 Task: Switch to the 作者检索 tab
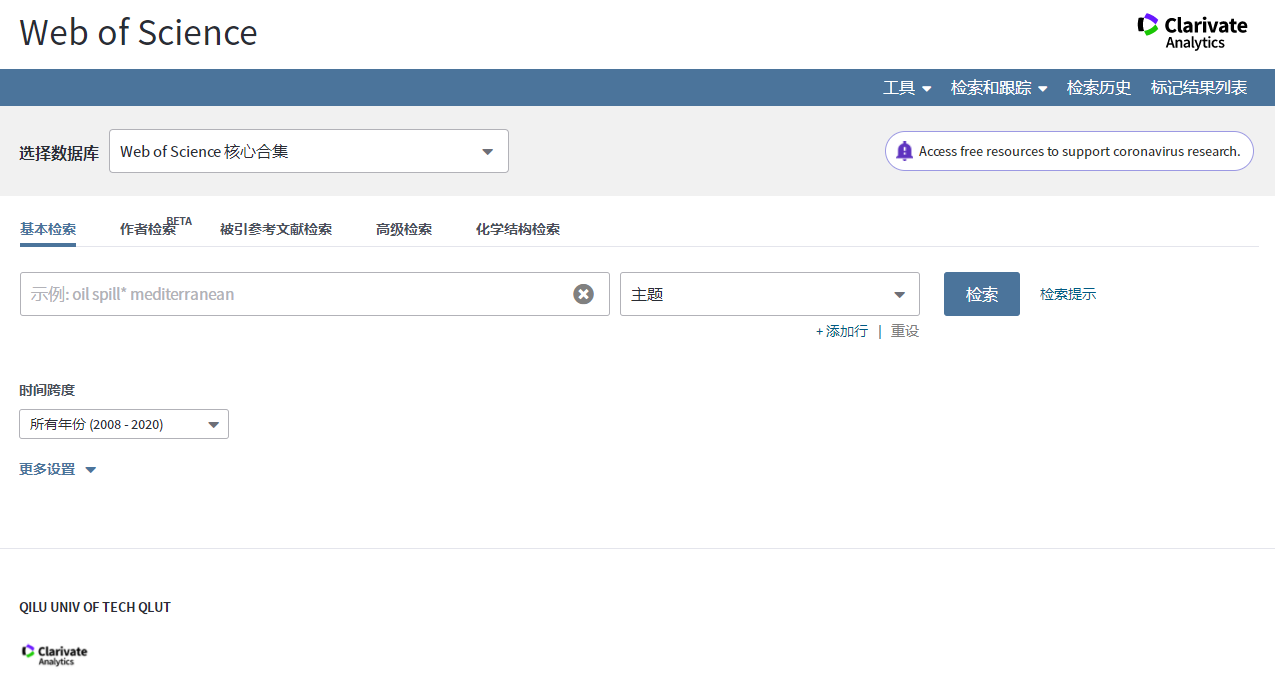(x=148, y=229)
